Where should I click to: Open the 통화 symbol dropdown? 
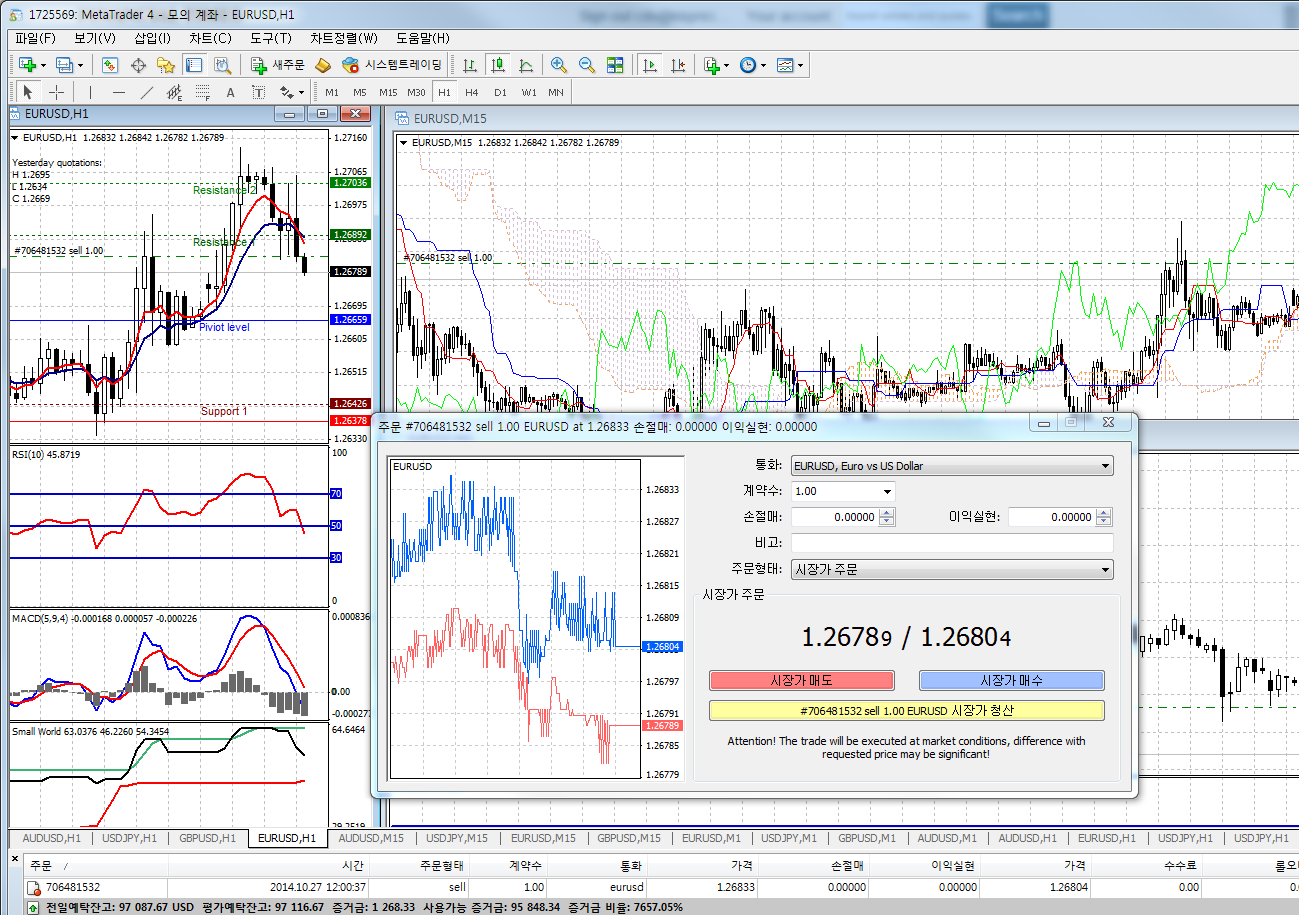click(951, 466)
